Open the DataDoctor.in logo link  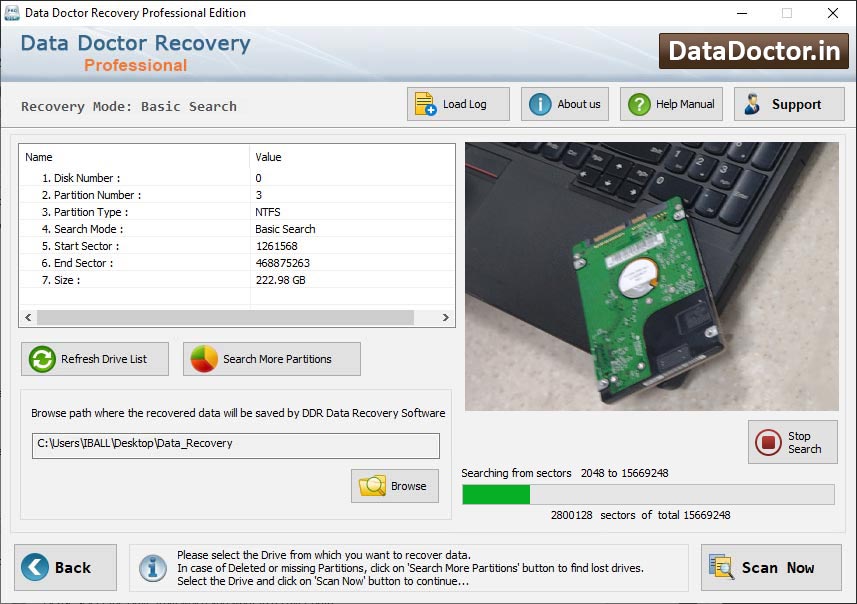pyautogui.click(x=753, y=50)
